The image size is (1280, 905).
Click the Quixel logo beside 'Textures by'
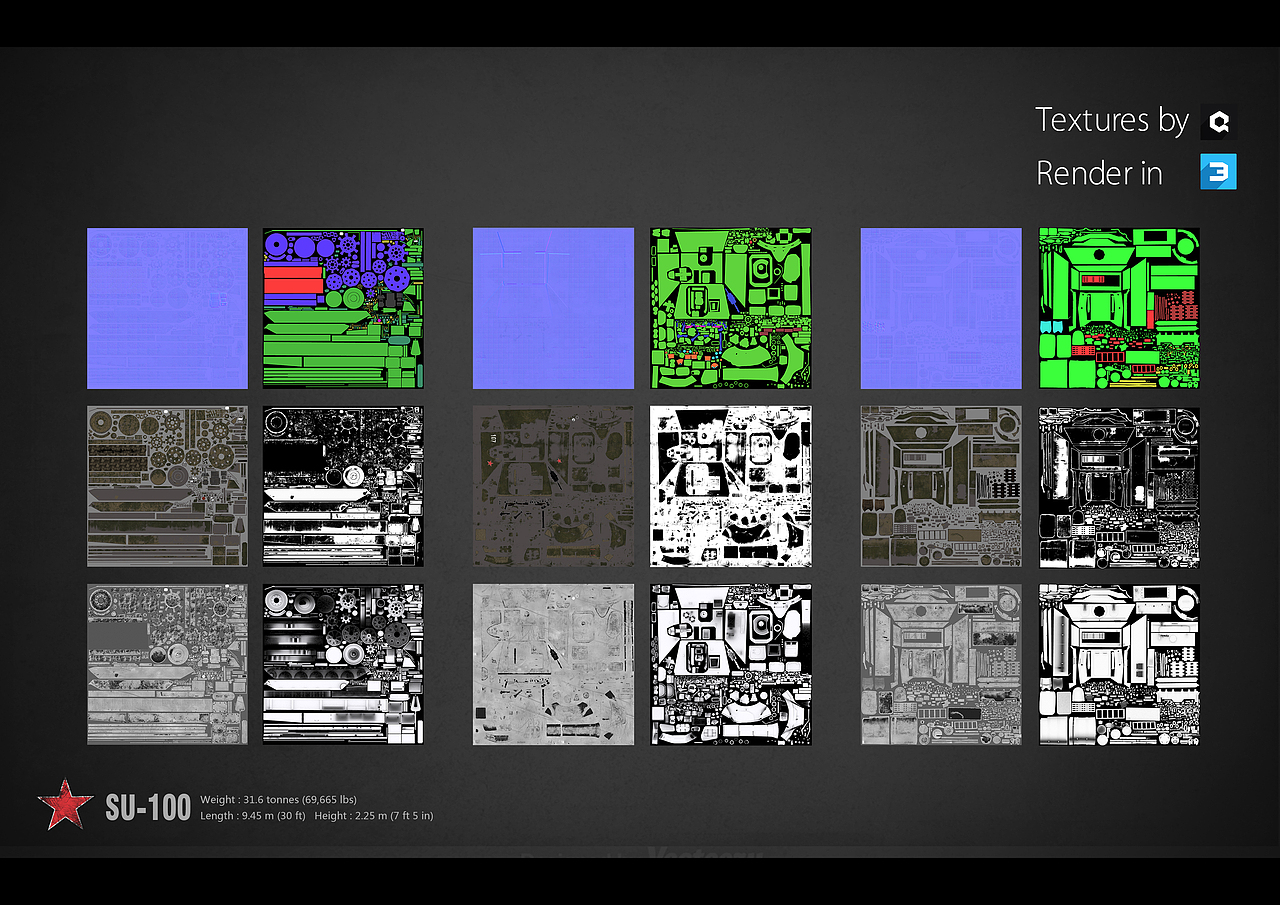1218,122
